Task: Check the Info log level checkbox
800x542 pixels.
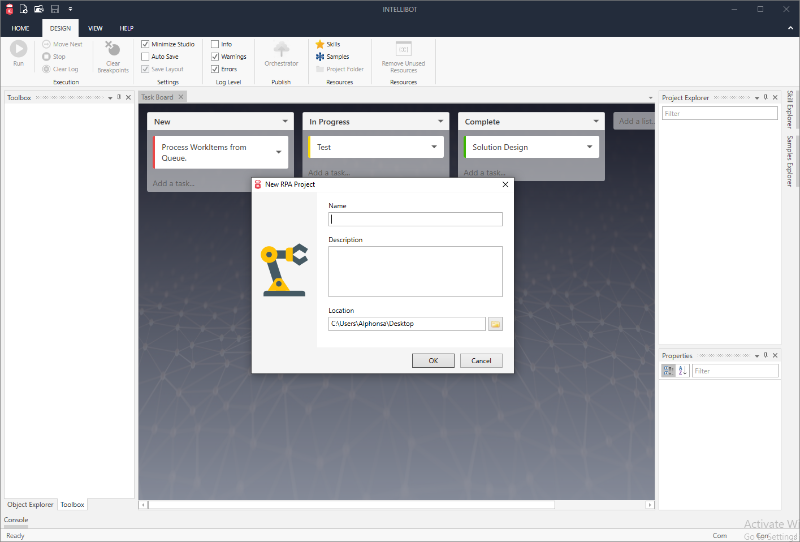Action: (215, 44)
